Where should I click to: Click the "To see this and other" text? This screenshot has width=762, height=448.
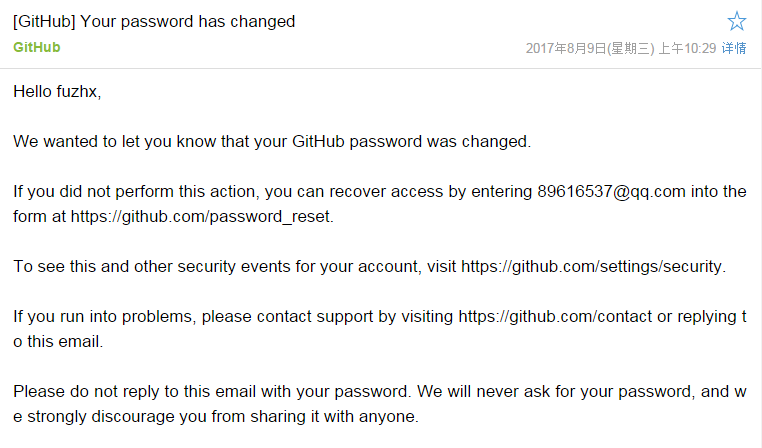(92, 266)
